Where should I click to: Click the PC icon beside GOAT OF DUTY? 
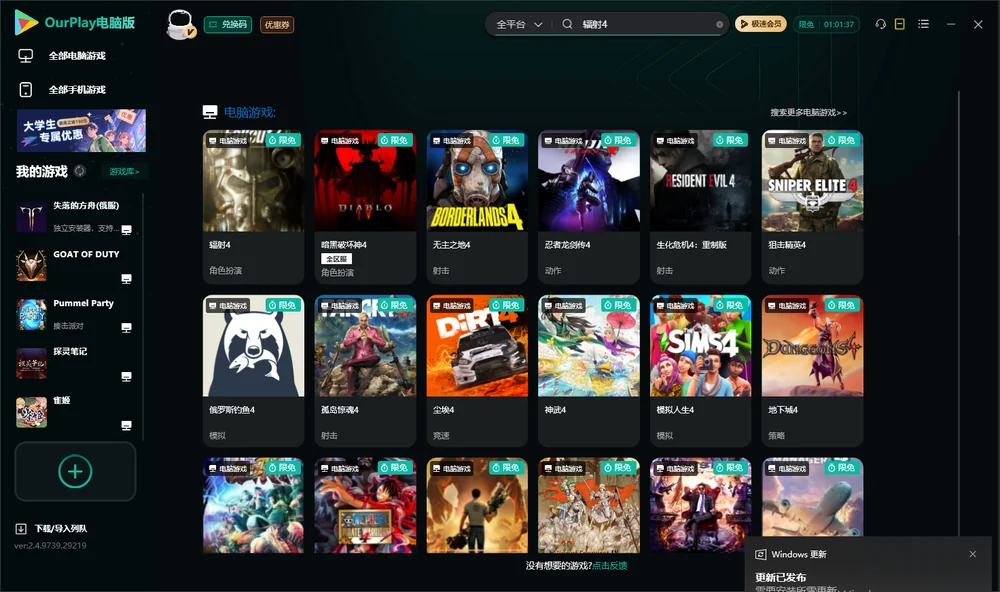click(x=126, y=279)
